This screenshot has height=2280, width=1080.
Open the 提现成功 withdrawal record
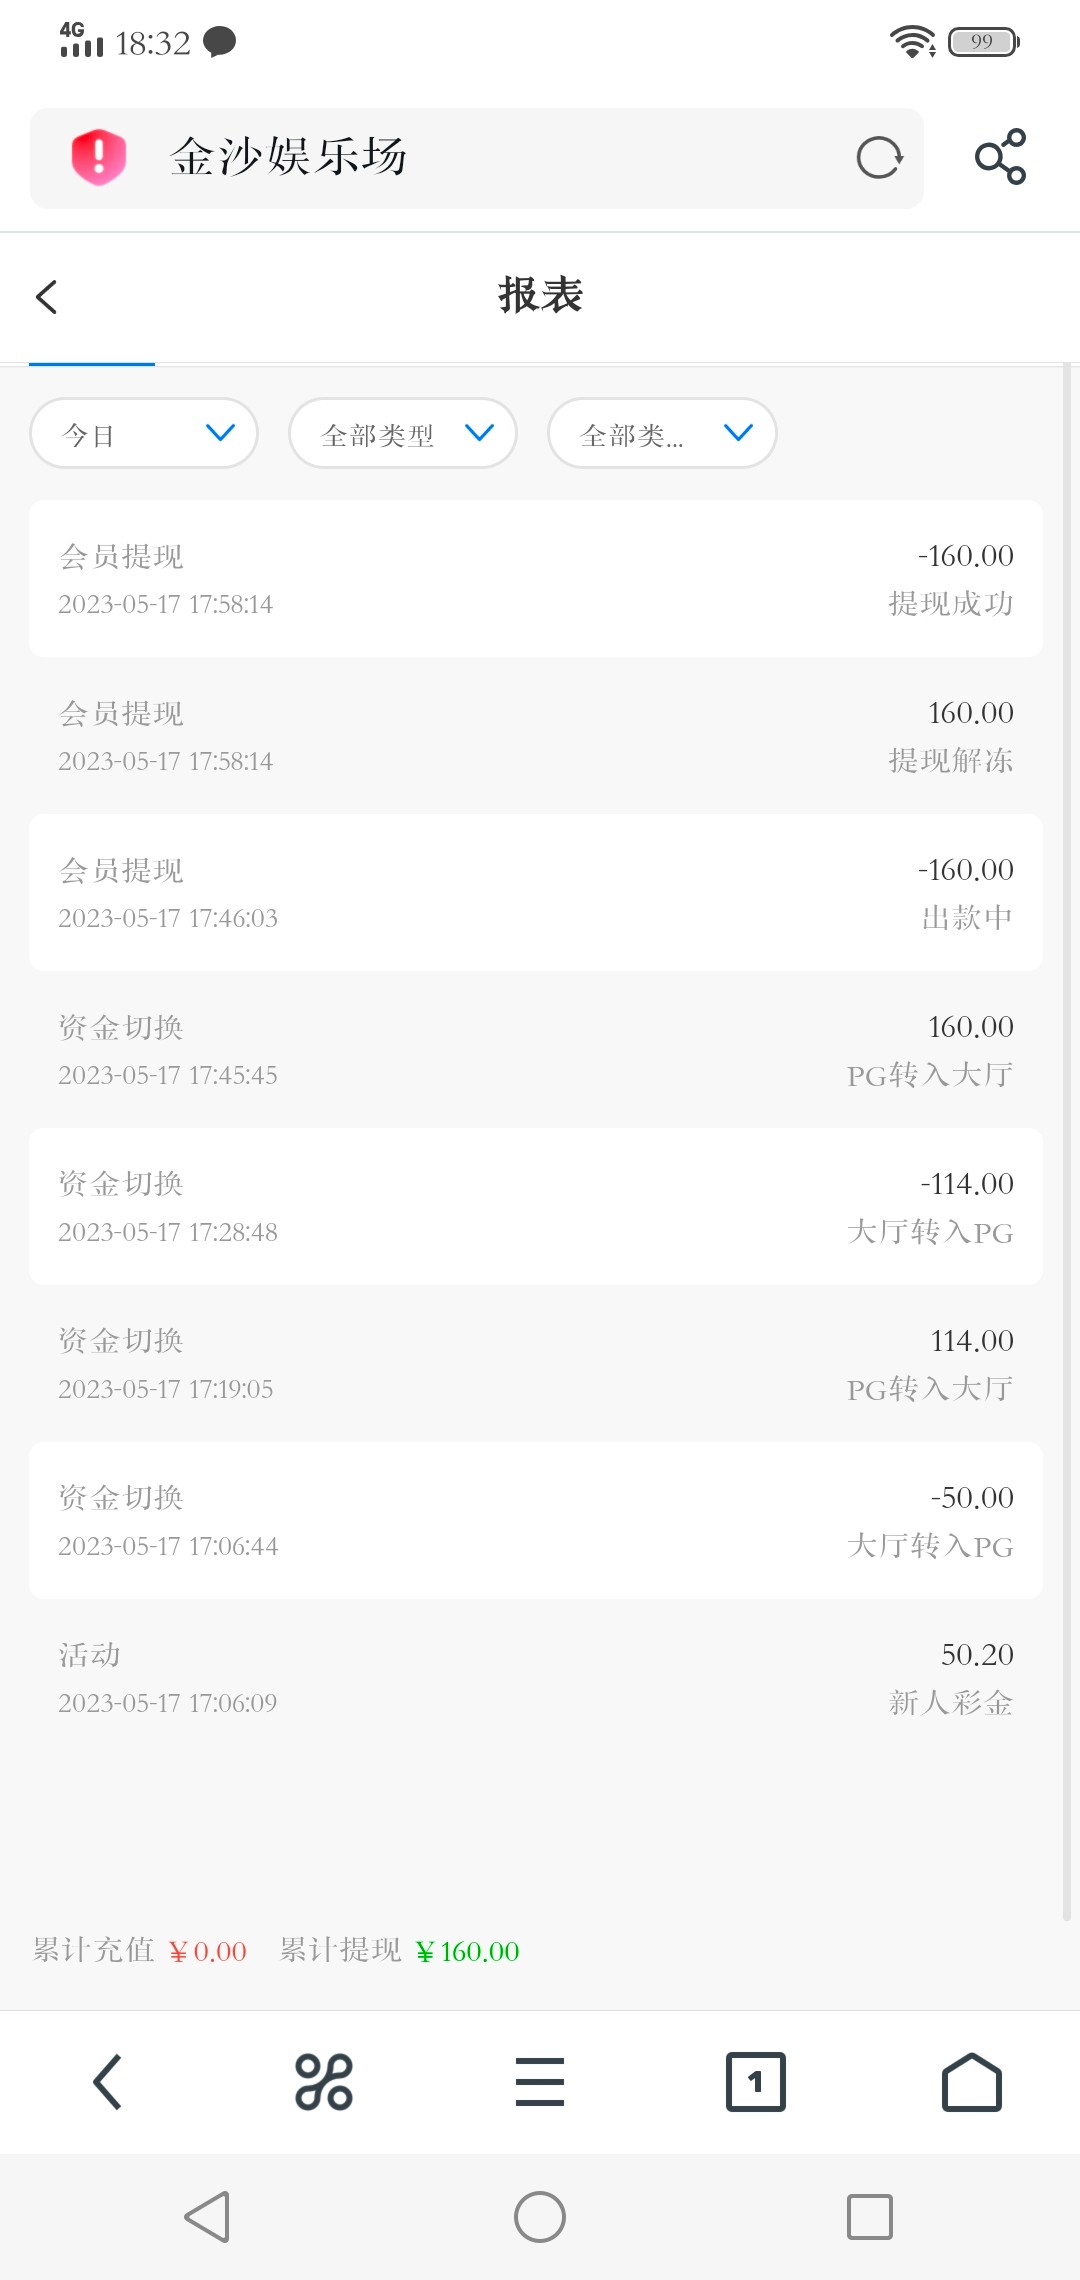[536, 579]
